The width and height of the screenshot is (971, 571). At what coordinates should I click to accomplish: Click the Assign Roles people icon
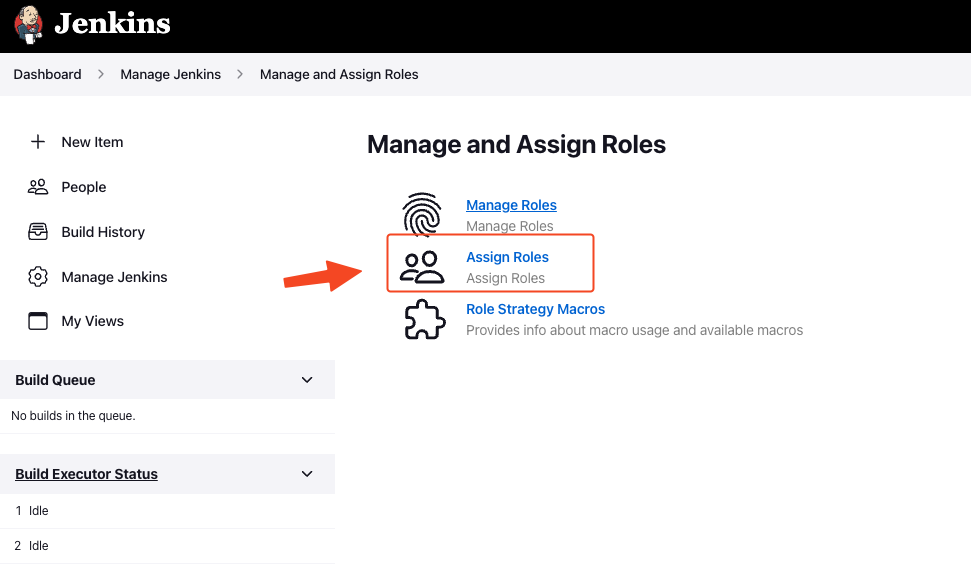[422, 267]
